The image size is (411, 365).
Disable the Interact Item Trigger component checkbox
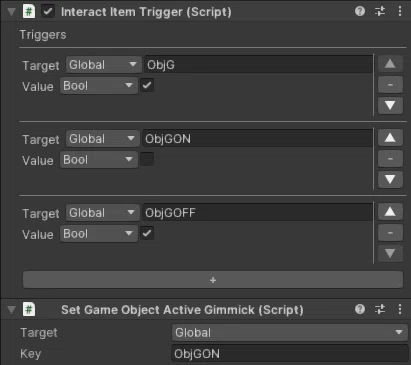(x=48, y=12)
